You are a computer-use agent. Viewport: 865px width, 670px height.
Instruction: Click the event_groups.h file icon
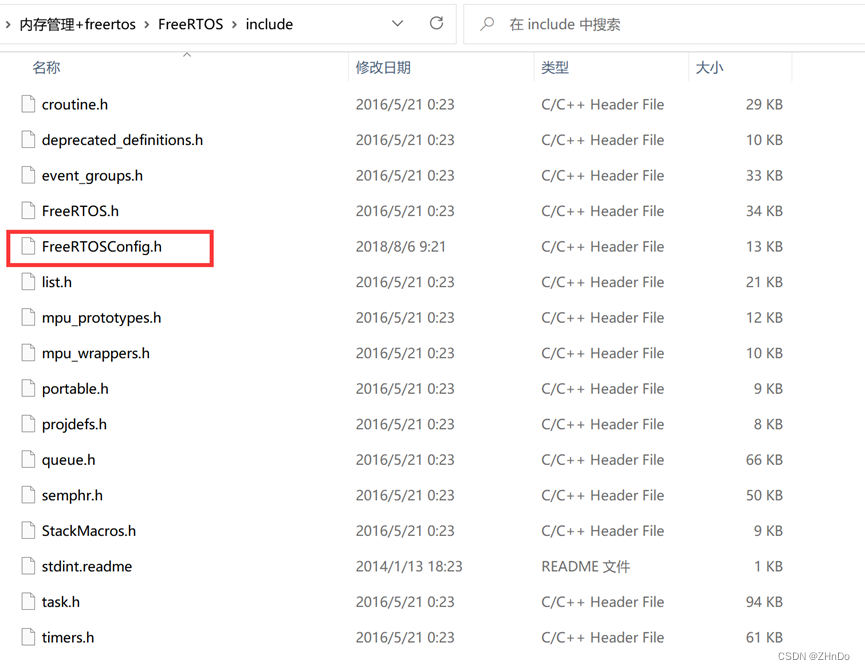coord(28,175)
